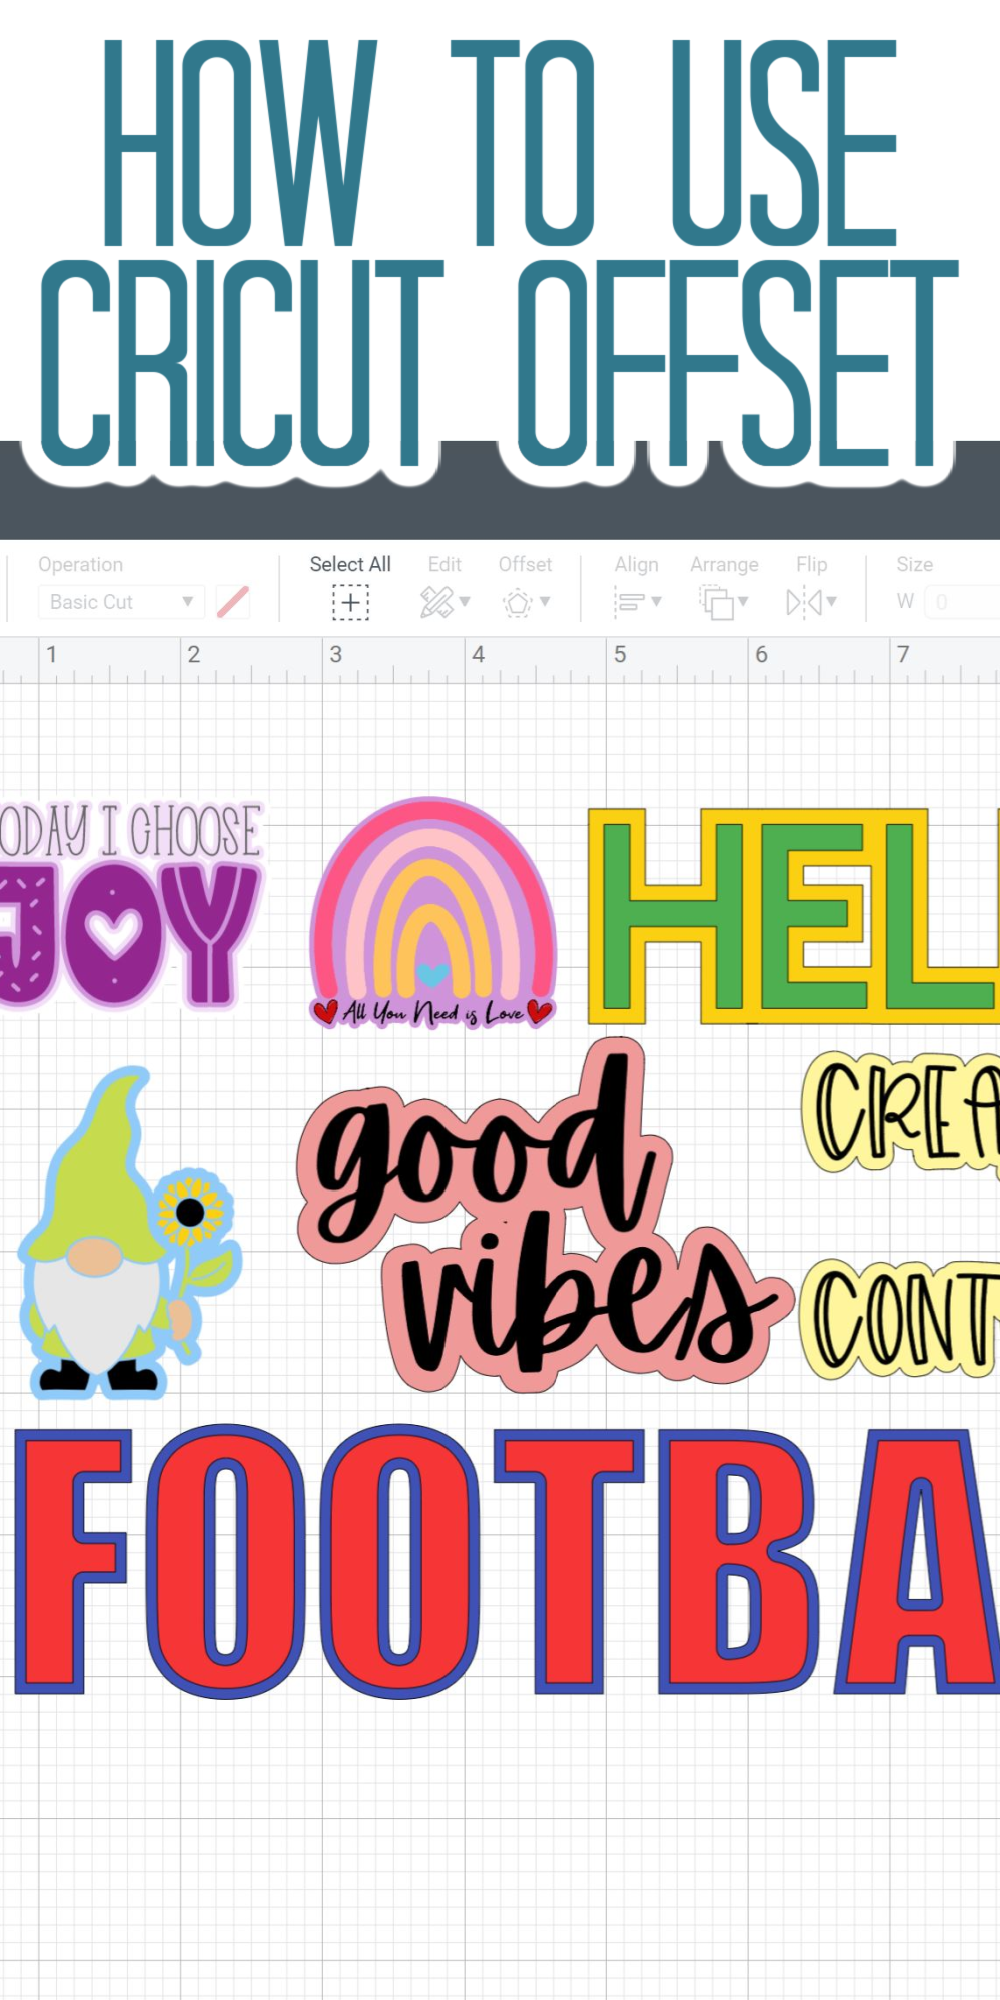The height and width of the screenshot is (2000, 1000).
Task: Click the Arrange menu label
Action: [x=724, y=565]
